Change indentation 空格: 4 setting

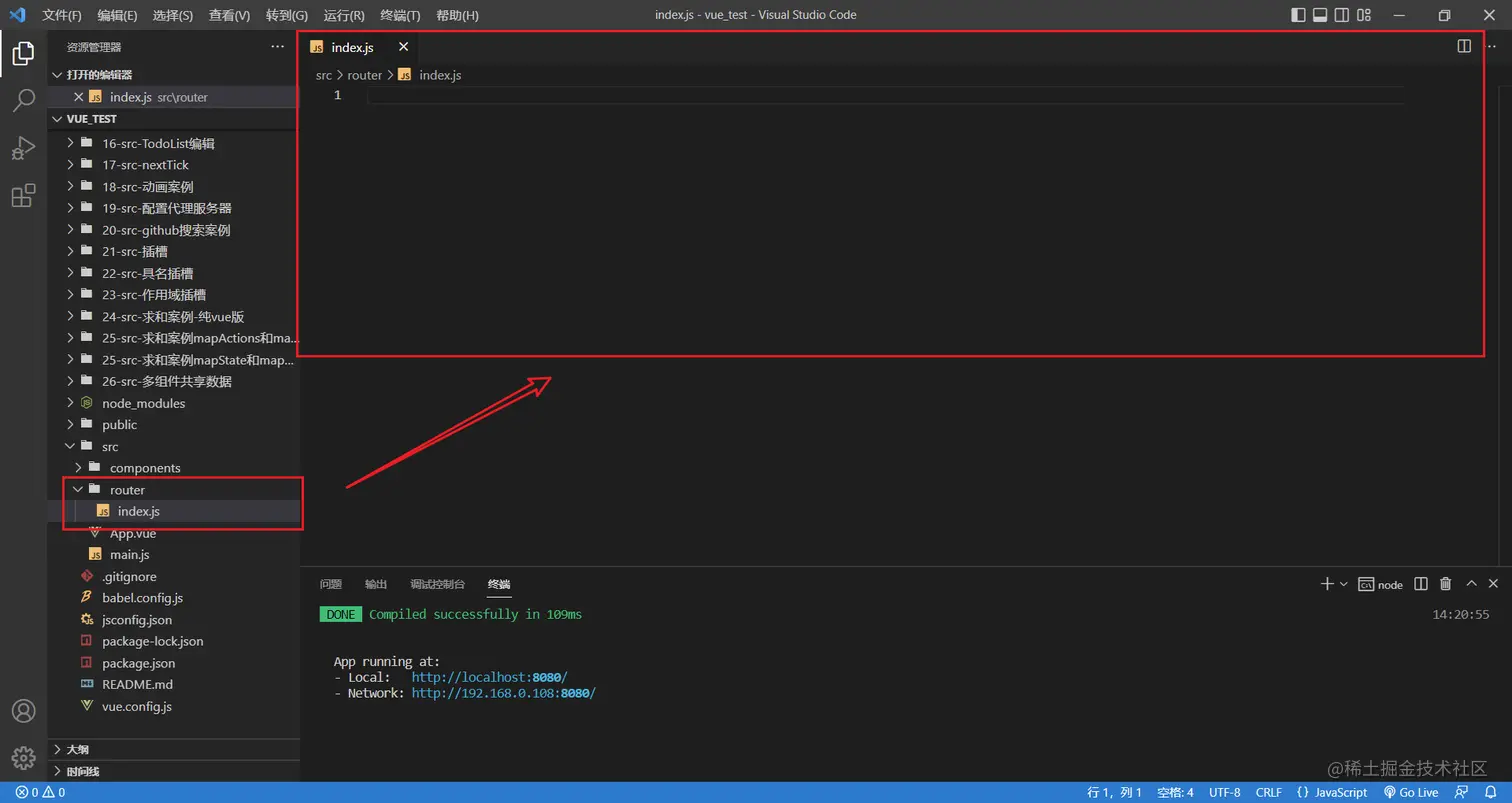tap(1175, 792)
